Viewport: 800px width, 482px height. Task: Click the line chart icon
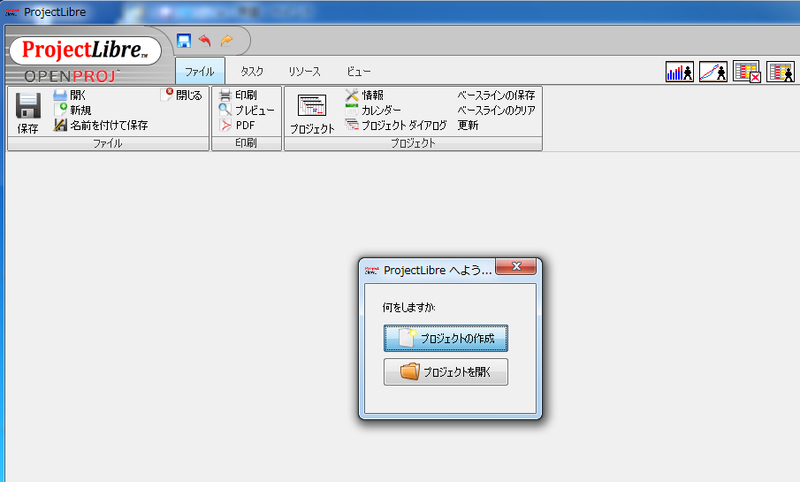[713, 72]
